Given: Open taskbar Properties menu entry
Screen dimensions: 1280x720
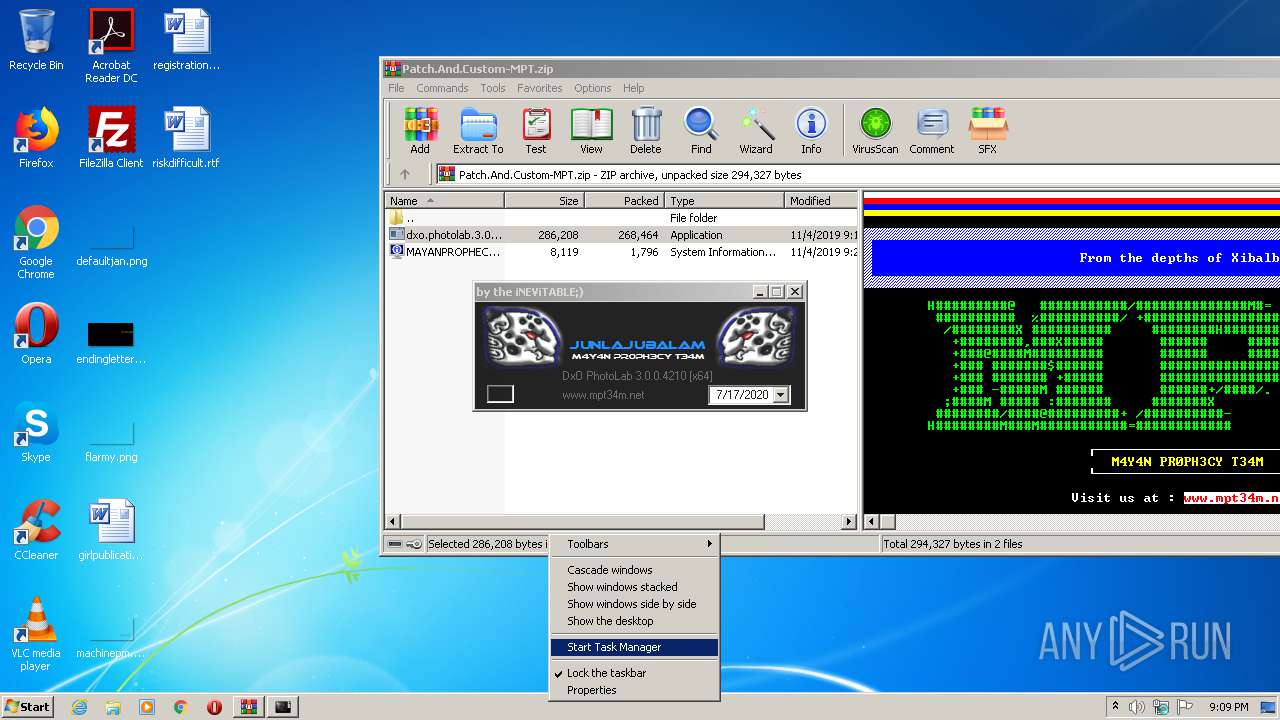Looking at the screenshot, I should tap(634, 690).
